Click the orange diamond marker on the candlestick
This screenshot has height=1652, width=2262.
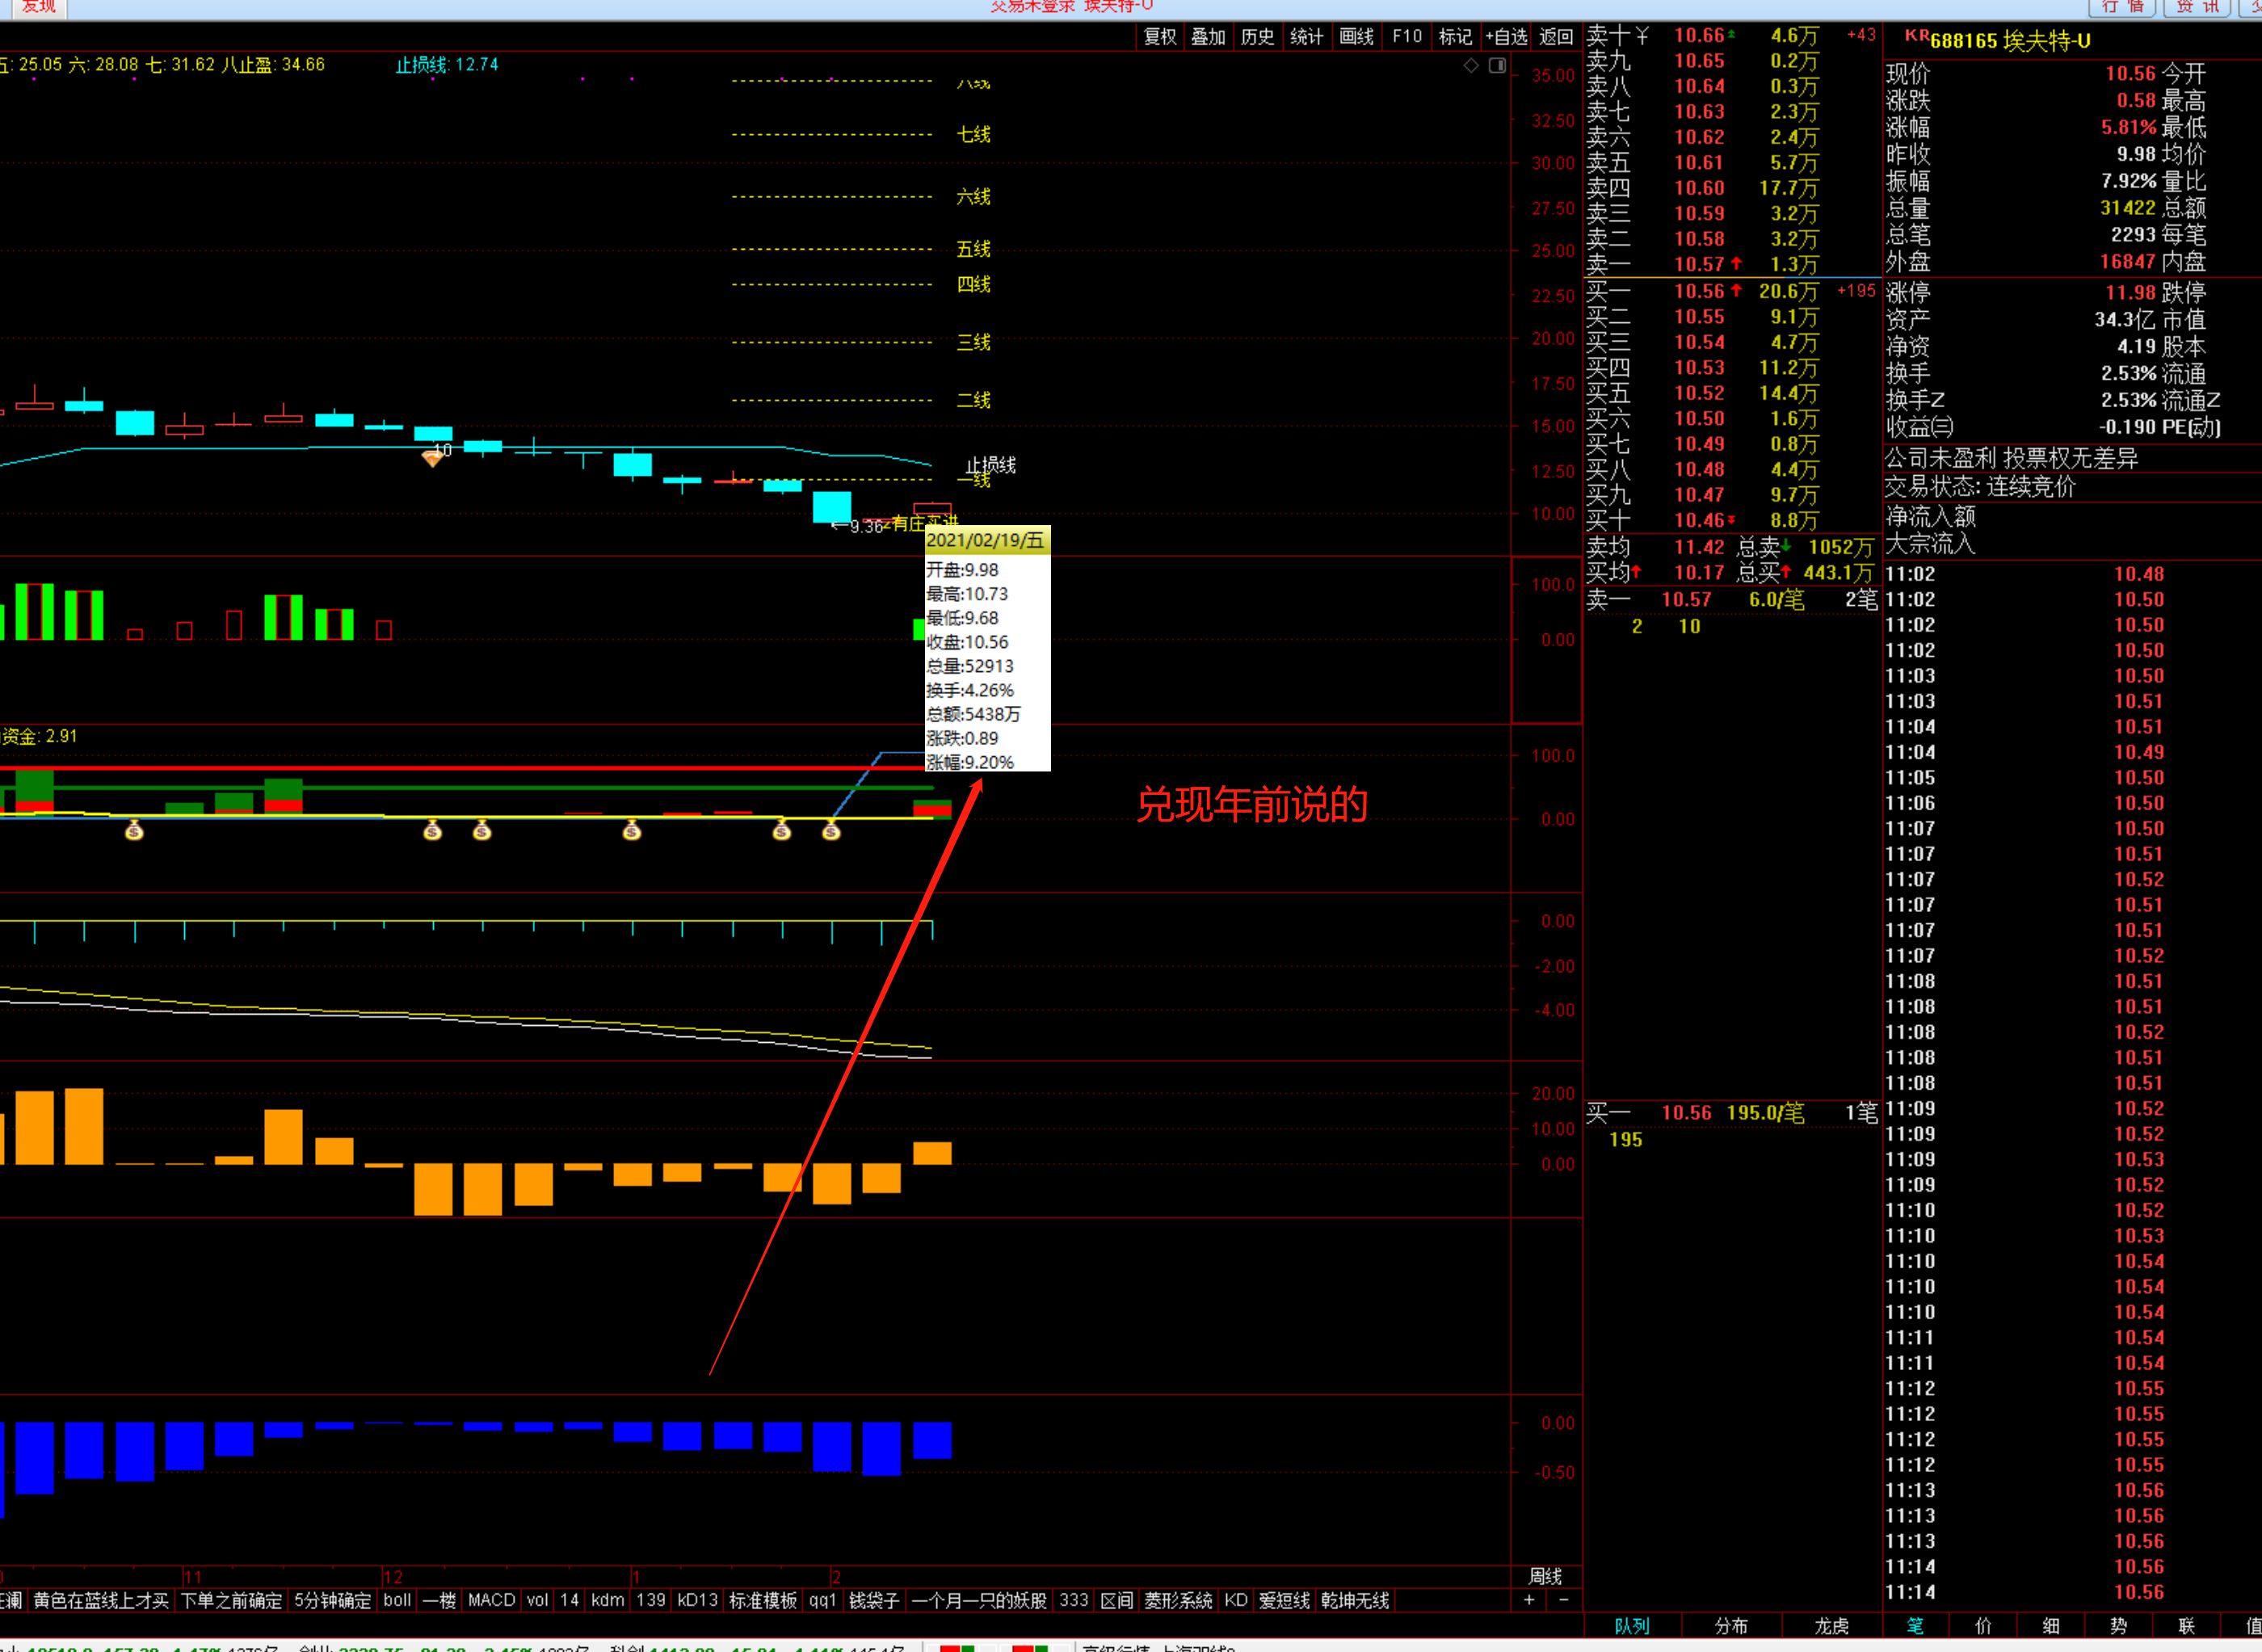(x=432, y=459)
